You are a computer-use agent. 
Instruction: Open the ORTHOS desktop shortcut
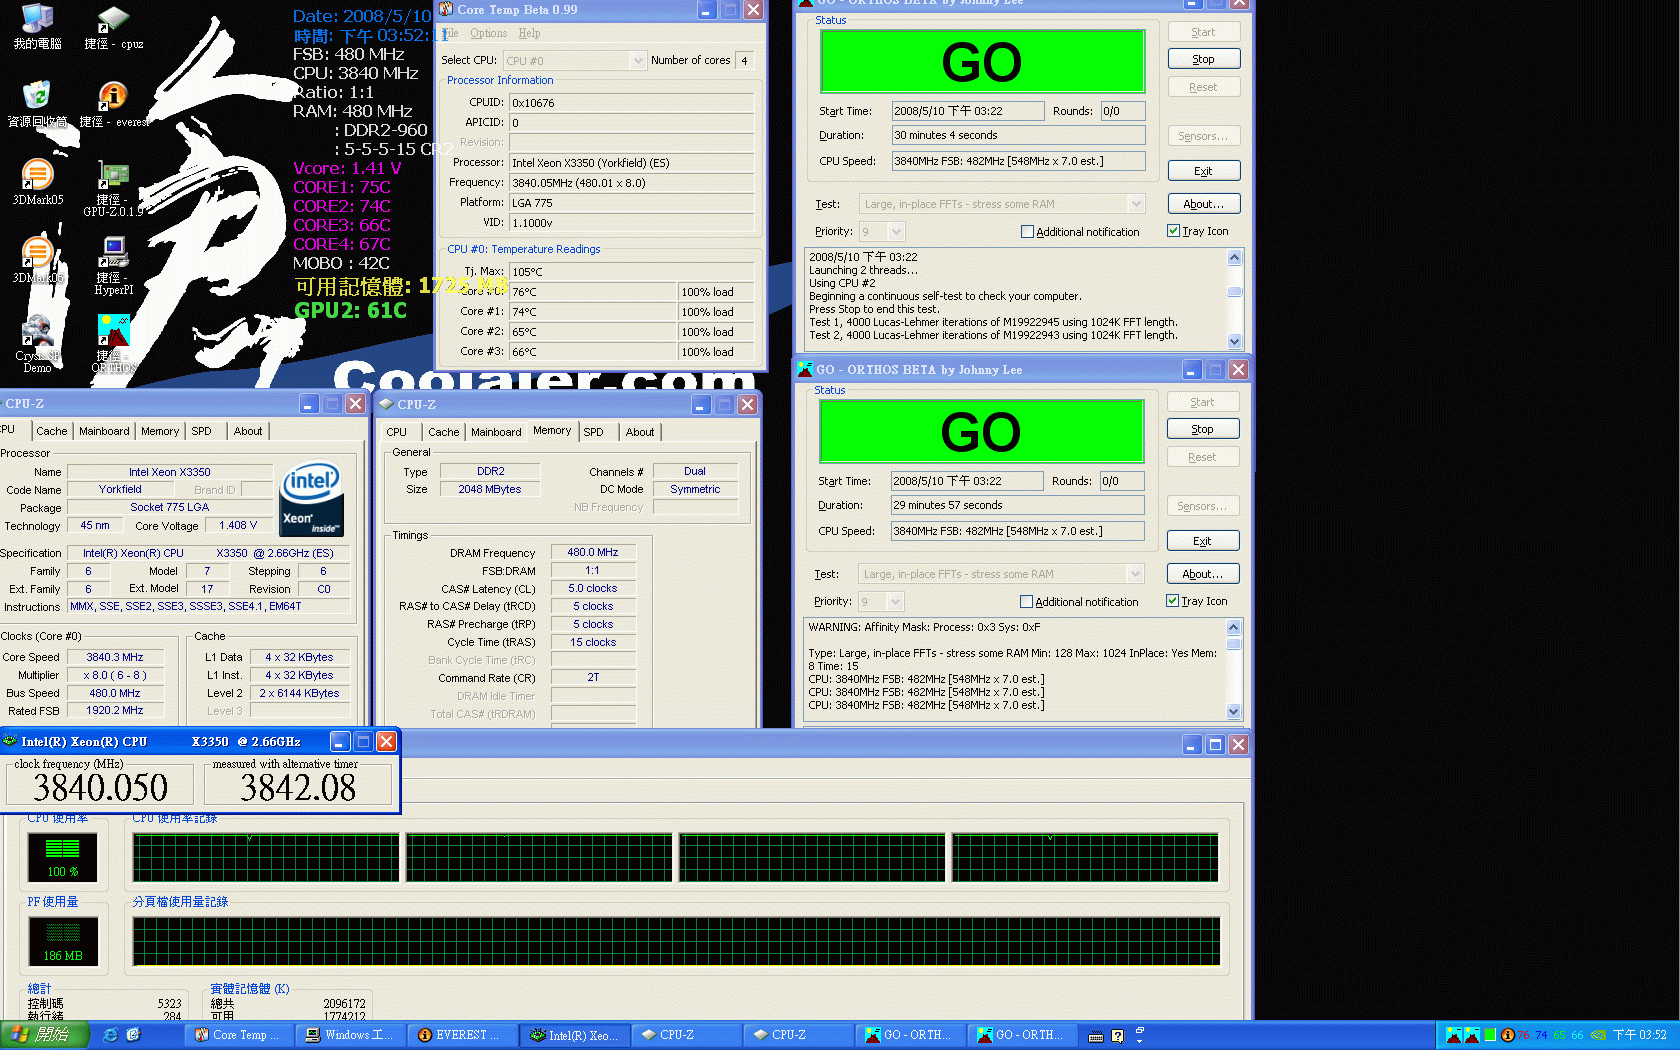(x=113, y=344)
